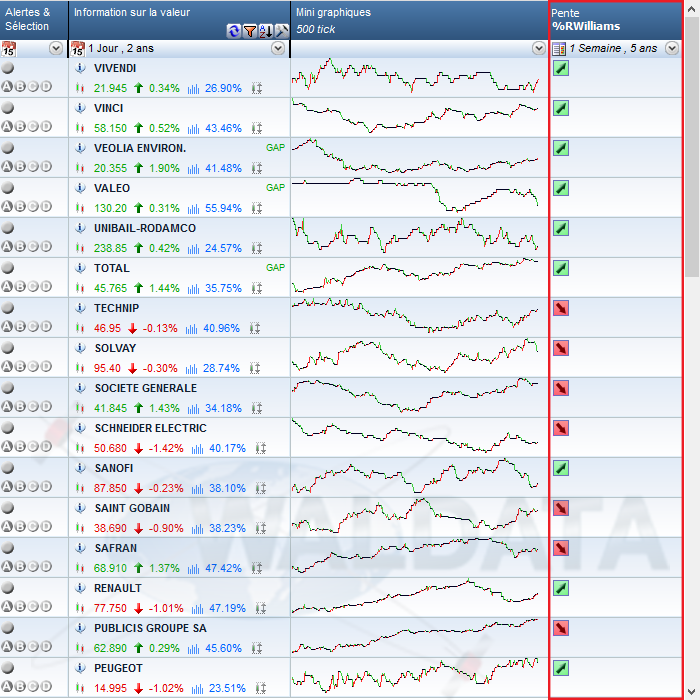Click the green slope icon for RENAULT

[561, 588]
